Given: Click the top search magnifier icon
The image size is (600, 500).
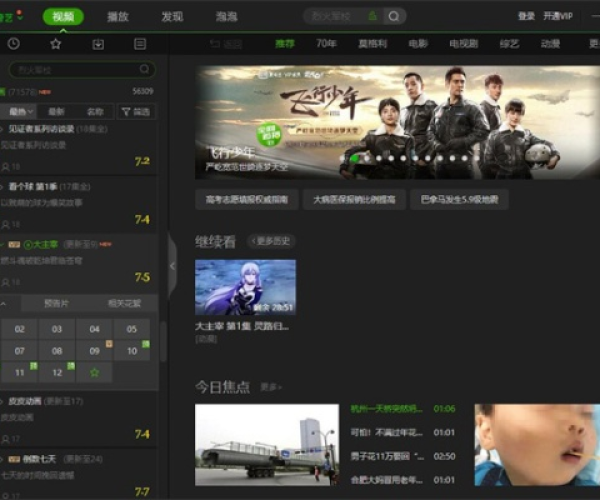Looking at the screenshot, I should point(394,16).
